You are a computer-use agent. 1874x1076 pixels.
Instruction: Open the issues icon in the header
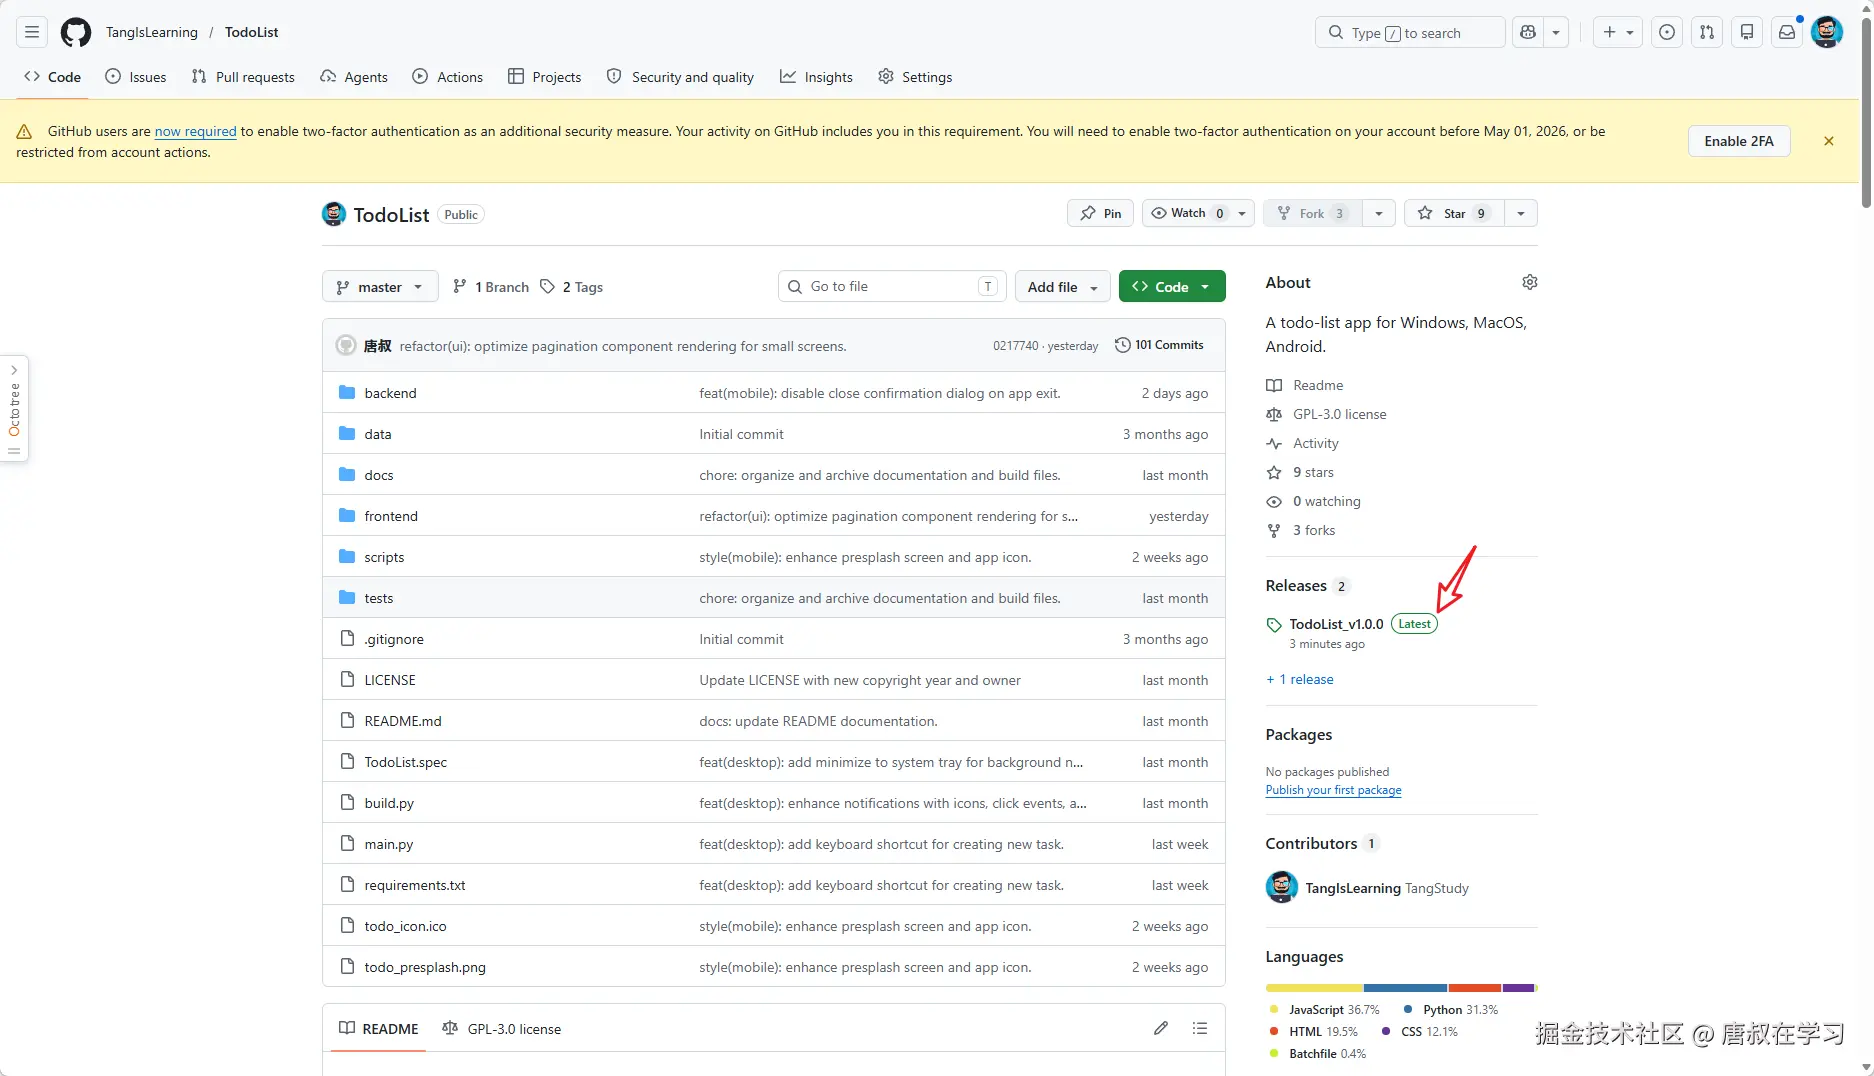pos(1667,33)
